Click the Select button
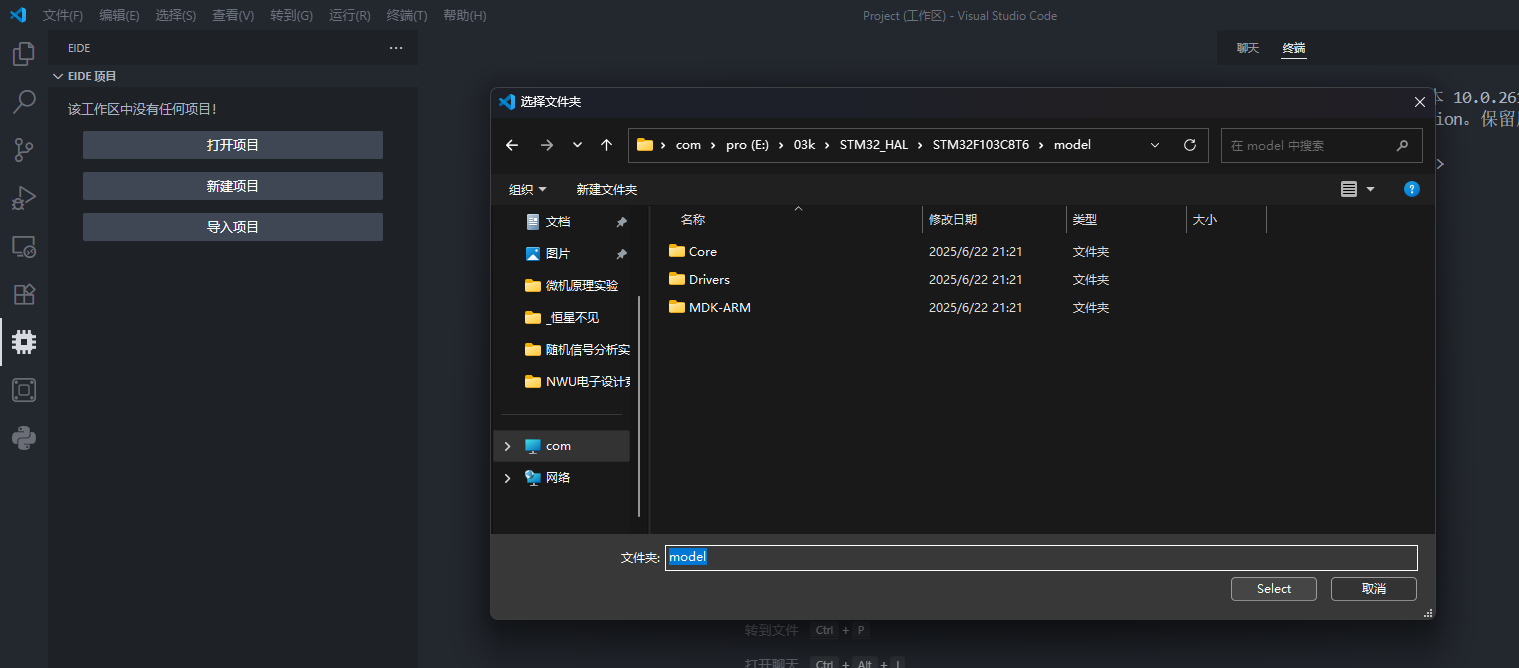Viewport: 1519px width, 668px height. pos(1273,589)
